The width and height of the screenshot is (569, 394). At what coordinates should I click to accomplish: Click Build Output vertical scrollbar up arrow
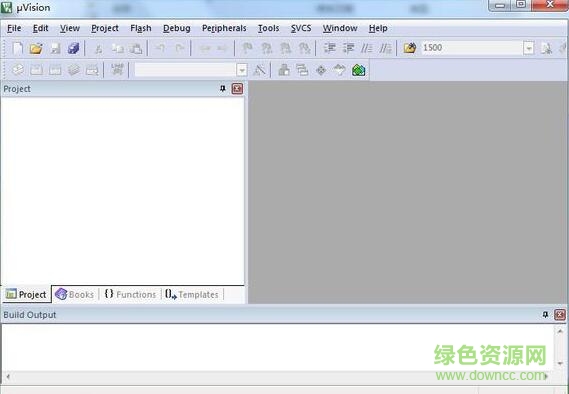560,331
